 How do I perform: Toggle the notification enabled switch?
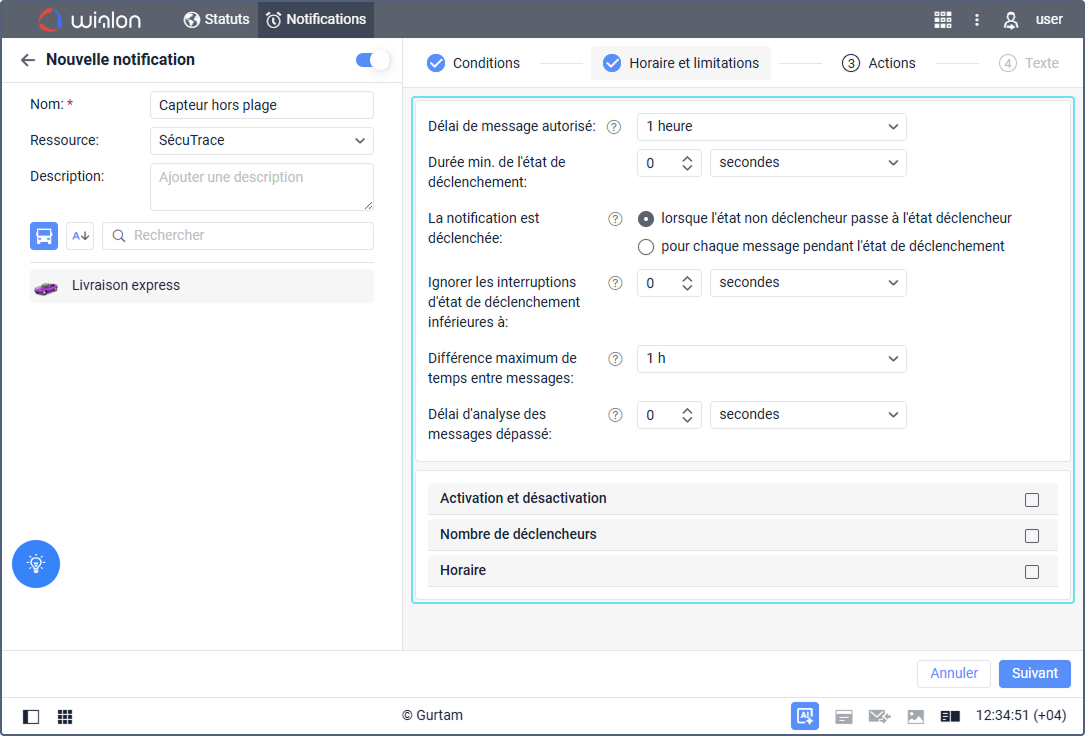372,60
